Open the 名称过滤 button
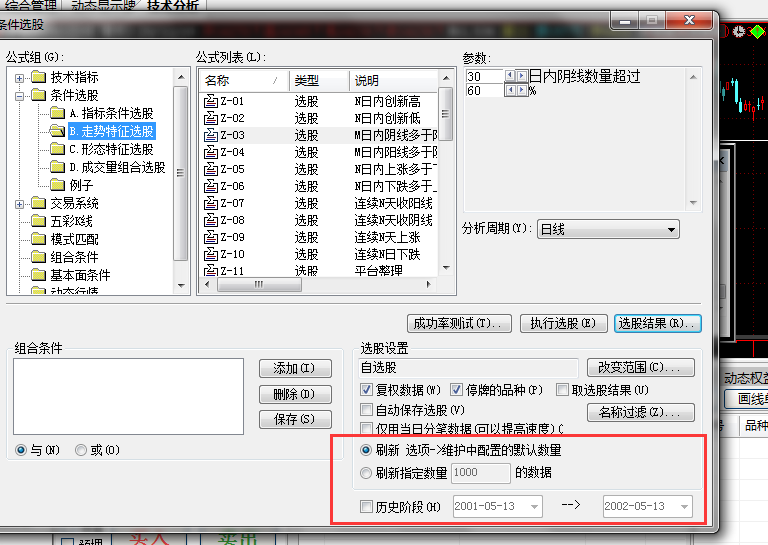The image size is (768, 545). 641,412
